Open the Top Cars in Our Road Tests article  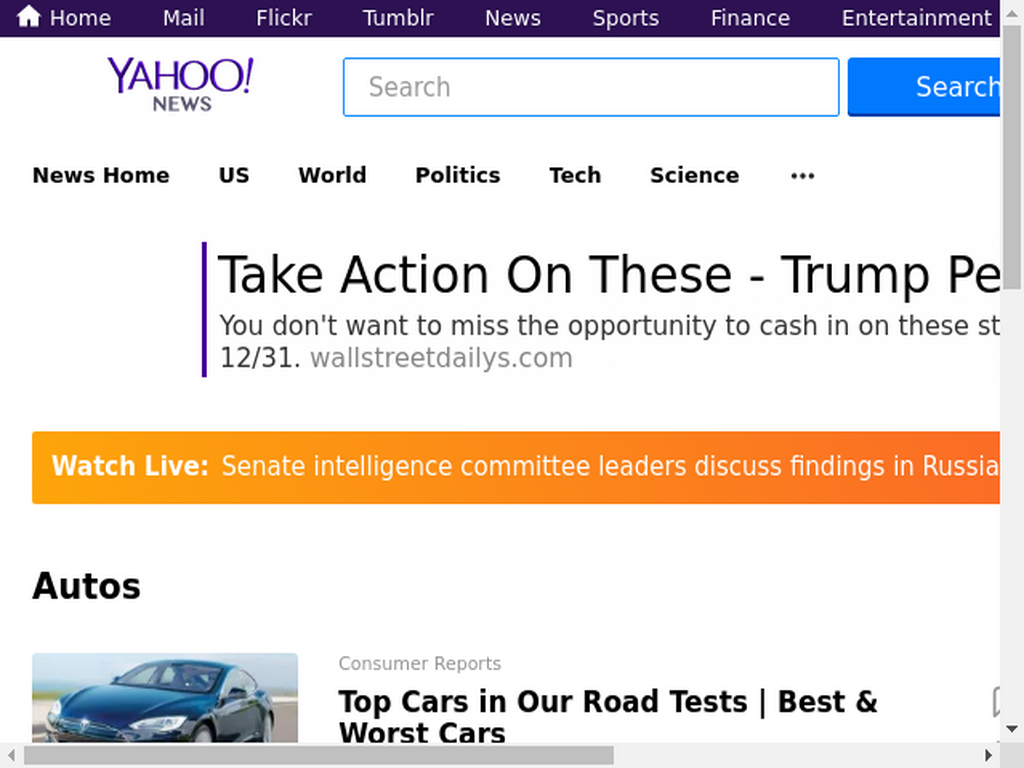607,716
